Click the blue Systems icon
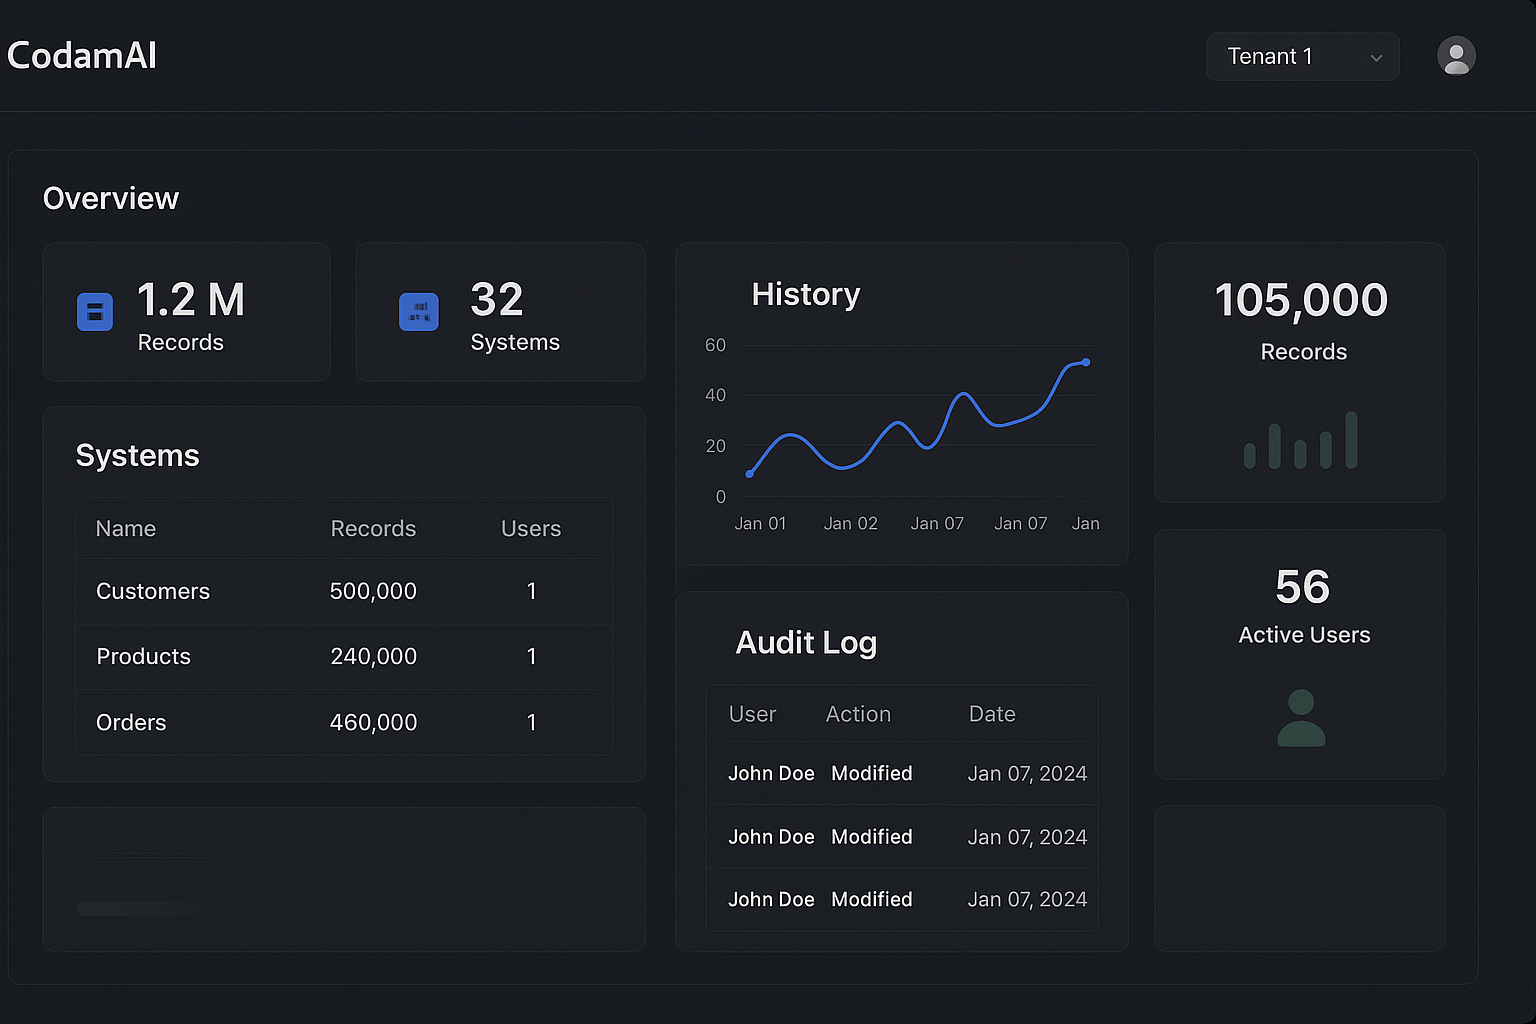Viewport: 1536px width, 1024px height. [x=419, y=312]
